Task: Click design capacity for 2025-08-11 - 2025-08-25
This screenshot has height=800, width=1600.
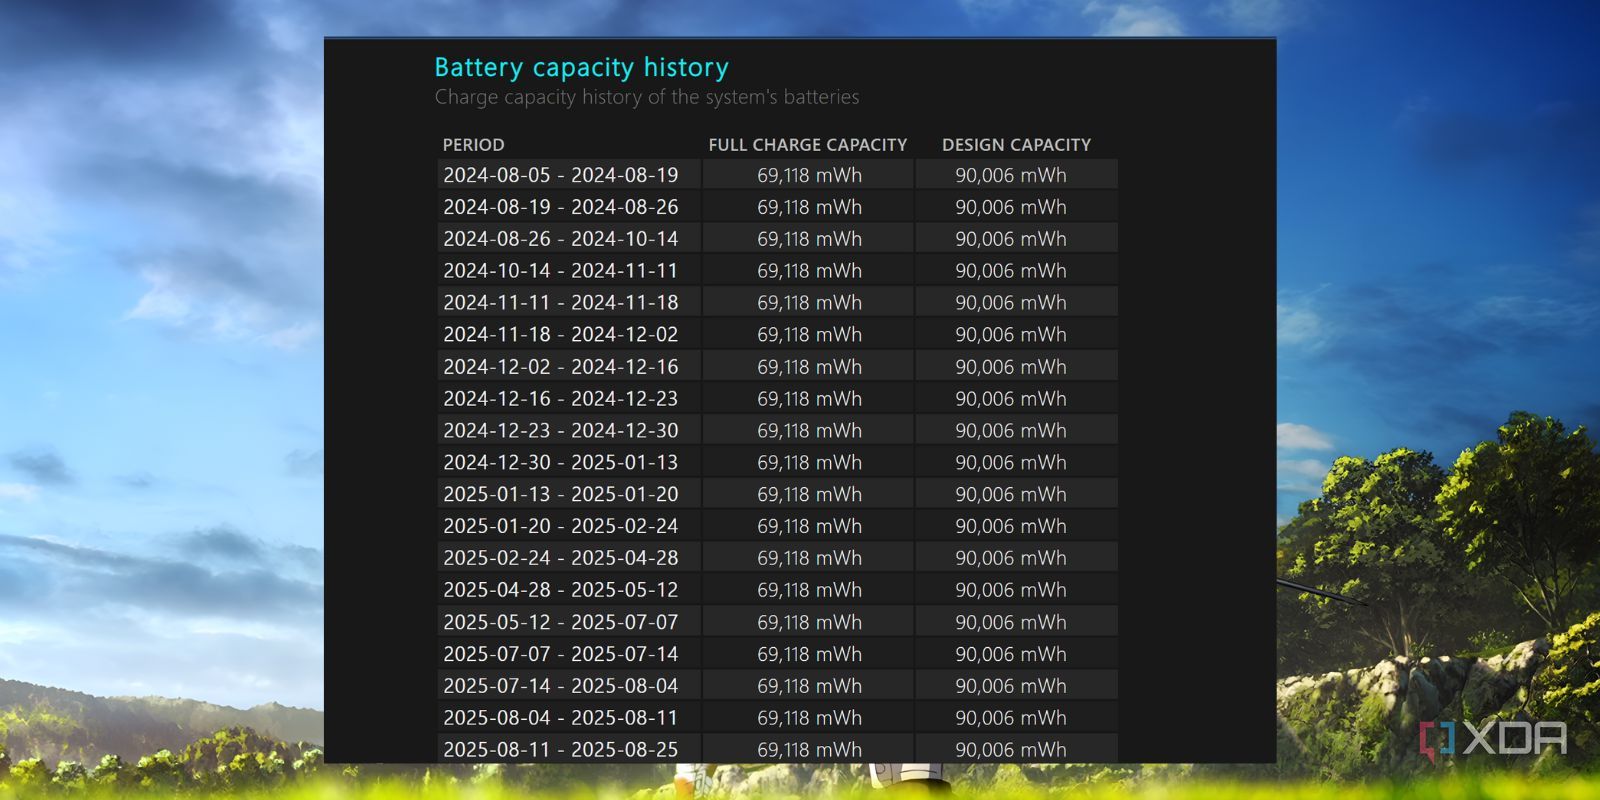Action: pyautogui.click(x=1011, y=750)
